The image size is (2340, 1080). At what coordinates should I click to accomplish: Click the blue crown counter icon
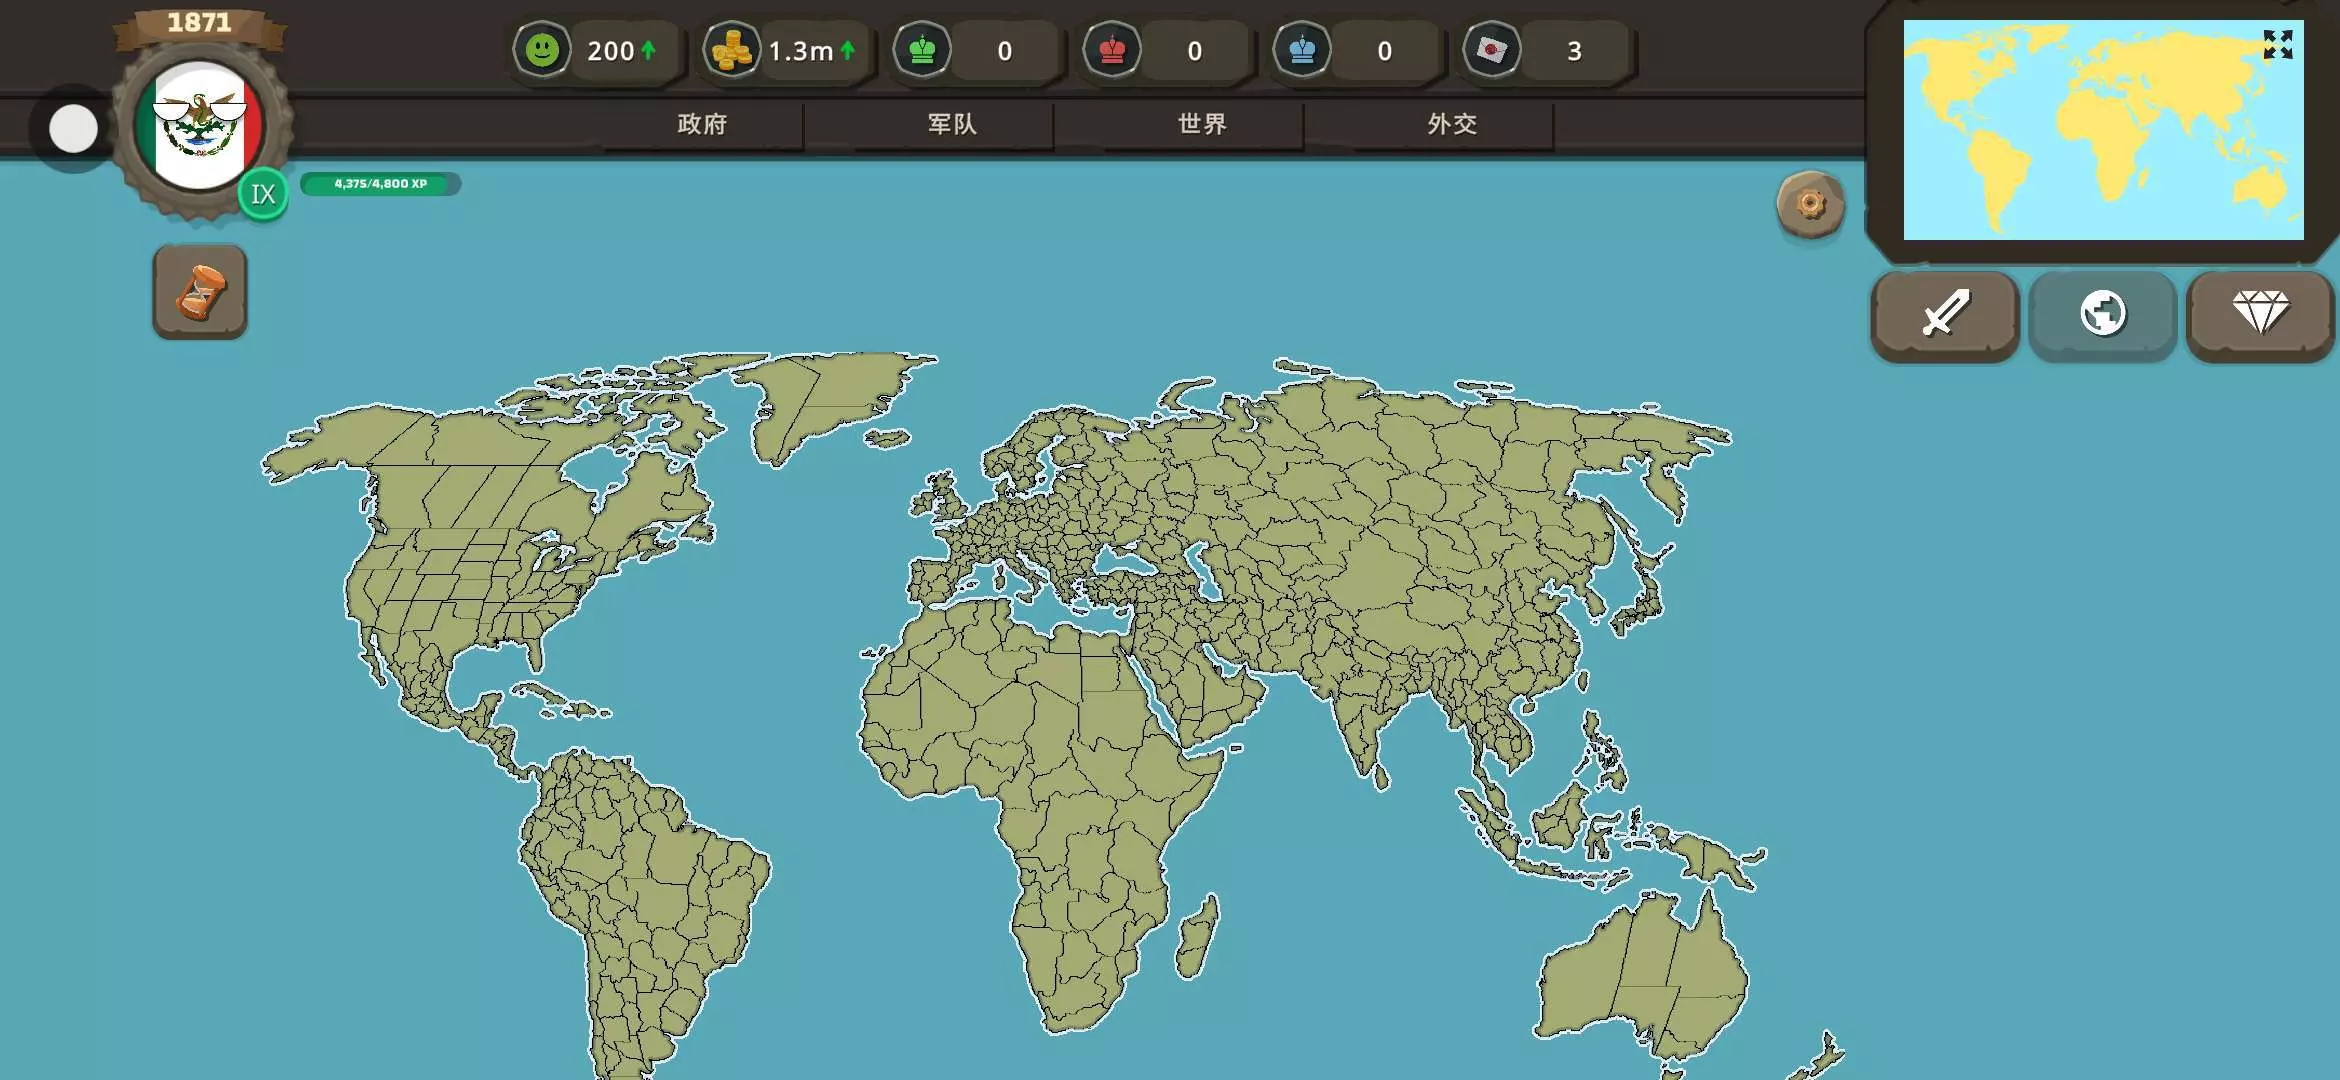[1302, 50]
